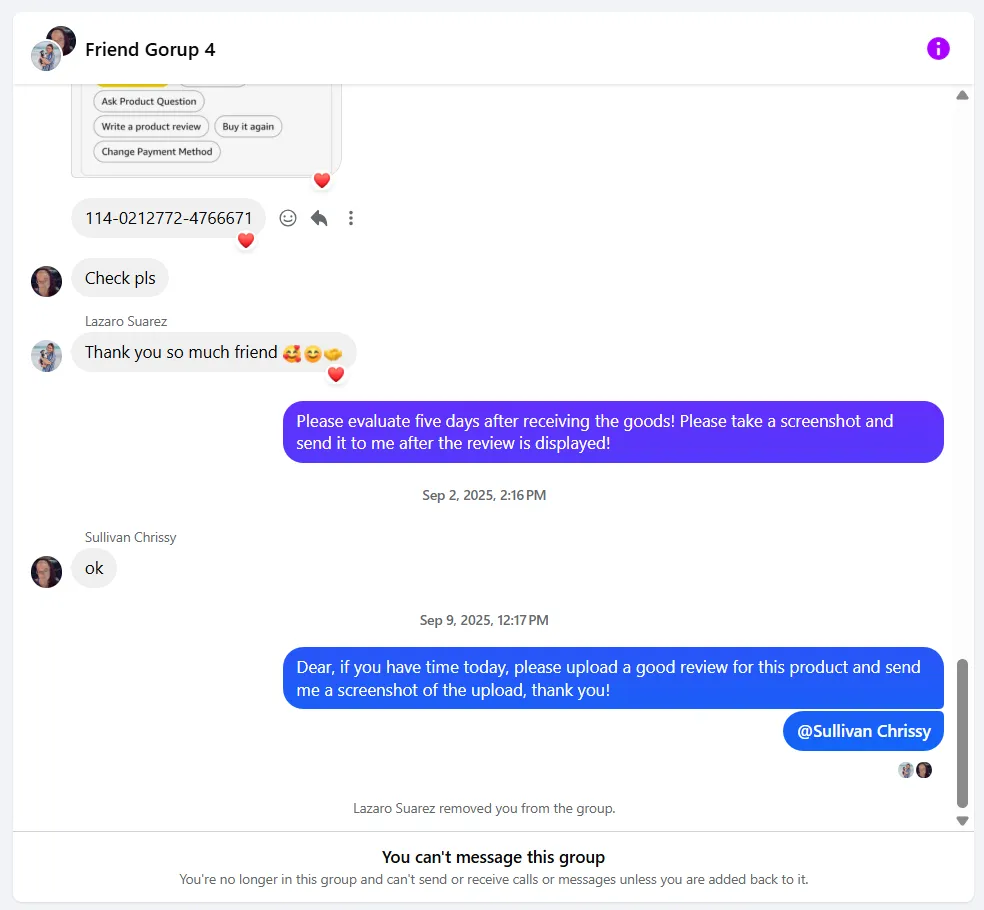Click the seen-by avatars below last message

(x=915, y=770)
